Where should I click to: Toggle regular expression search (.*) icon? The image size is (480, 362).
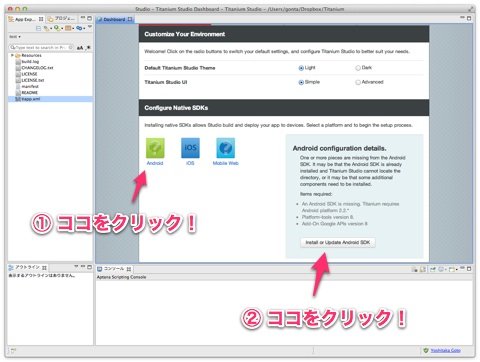pyautogui.click(x=88, y=48)
